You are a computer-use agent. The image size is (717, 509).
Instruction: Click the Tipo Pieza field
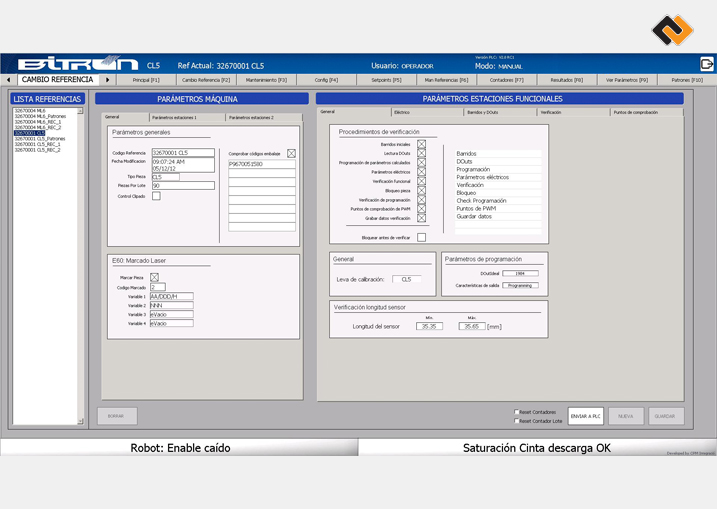[x=166, y=177]
